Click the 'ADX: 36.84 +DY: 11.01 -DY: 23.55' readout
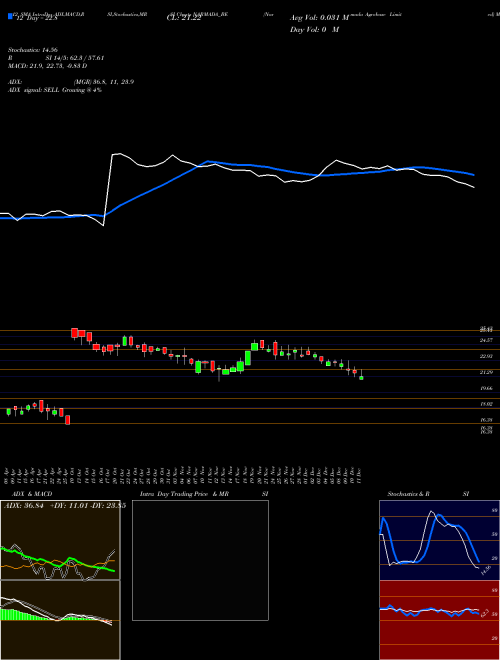Screen dimensions: 500x660 tap(65, 506)
